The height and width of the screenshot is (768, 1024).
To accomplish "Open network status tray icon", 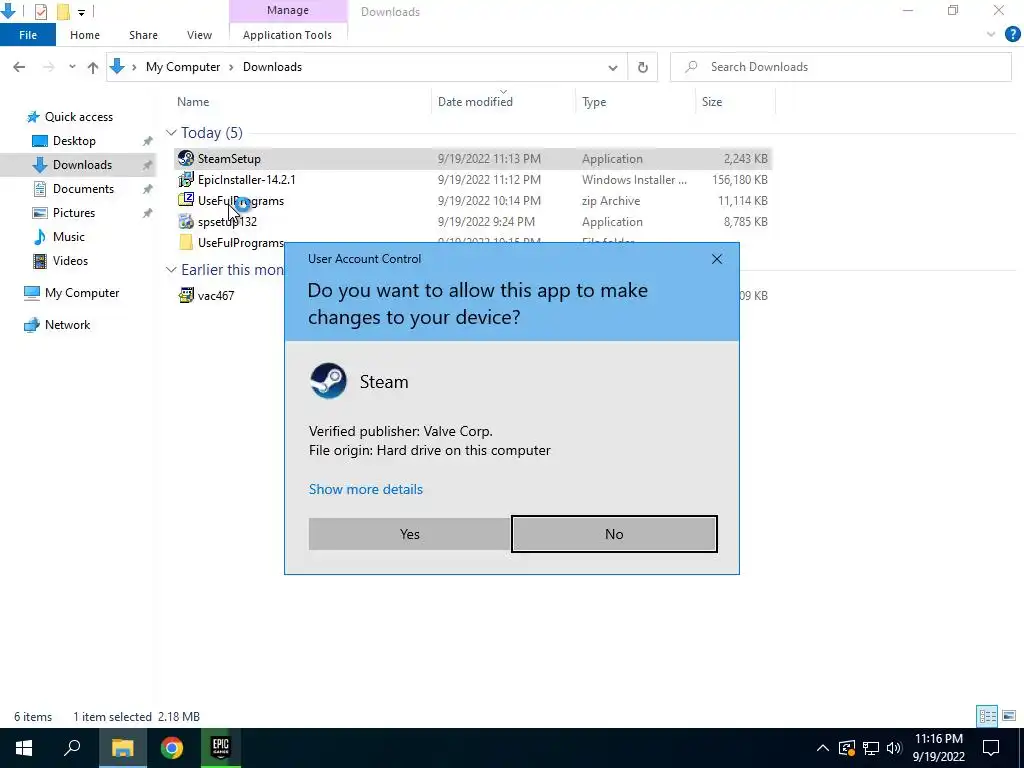I will [871, 748].
